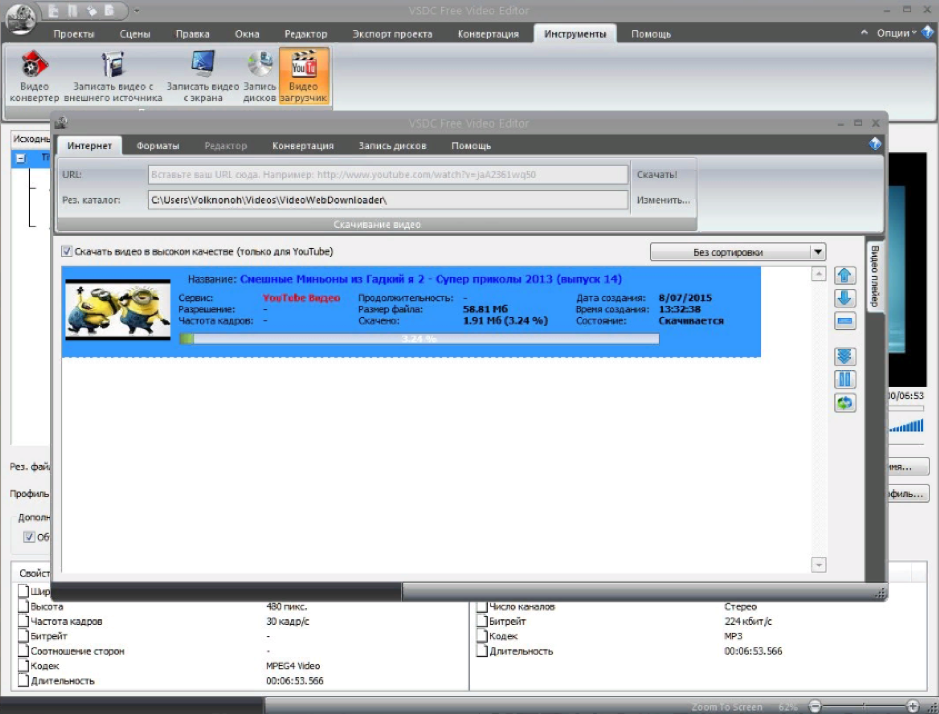This screenshot has height=714, width=939.
Task: Click the volume level bars in player
Action: point(906,426)
